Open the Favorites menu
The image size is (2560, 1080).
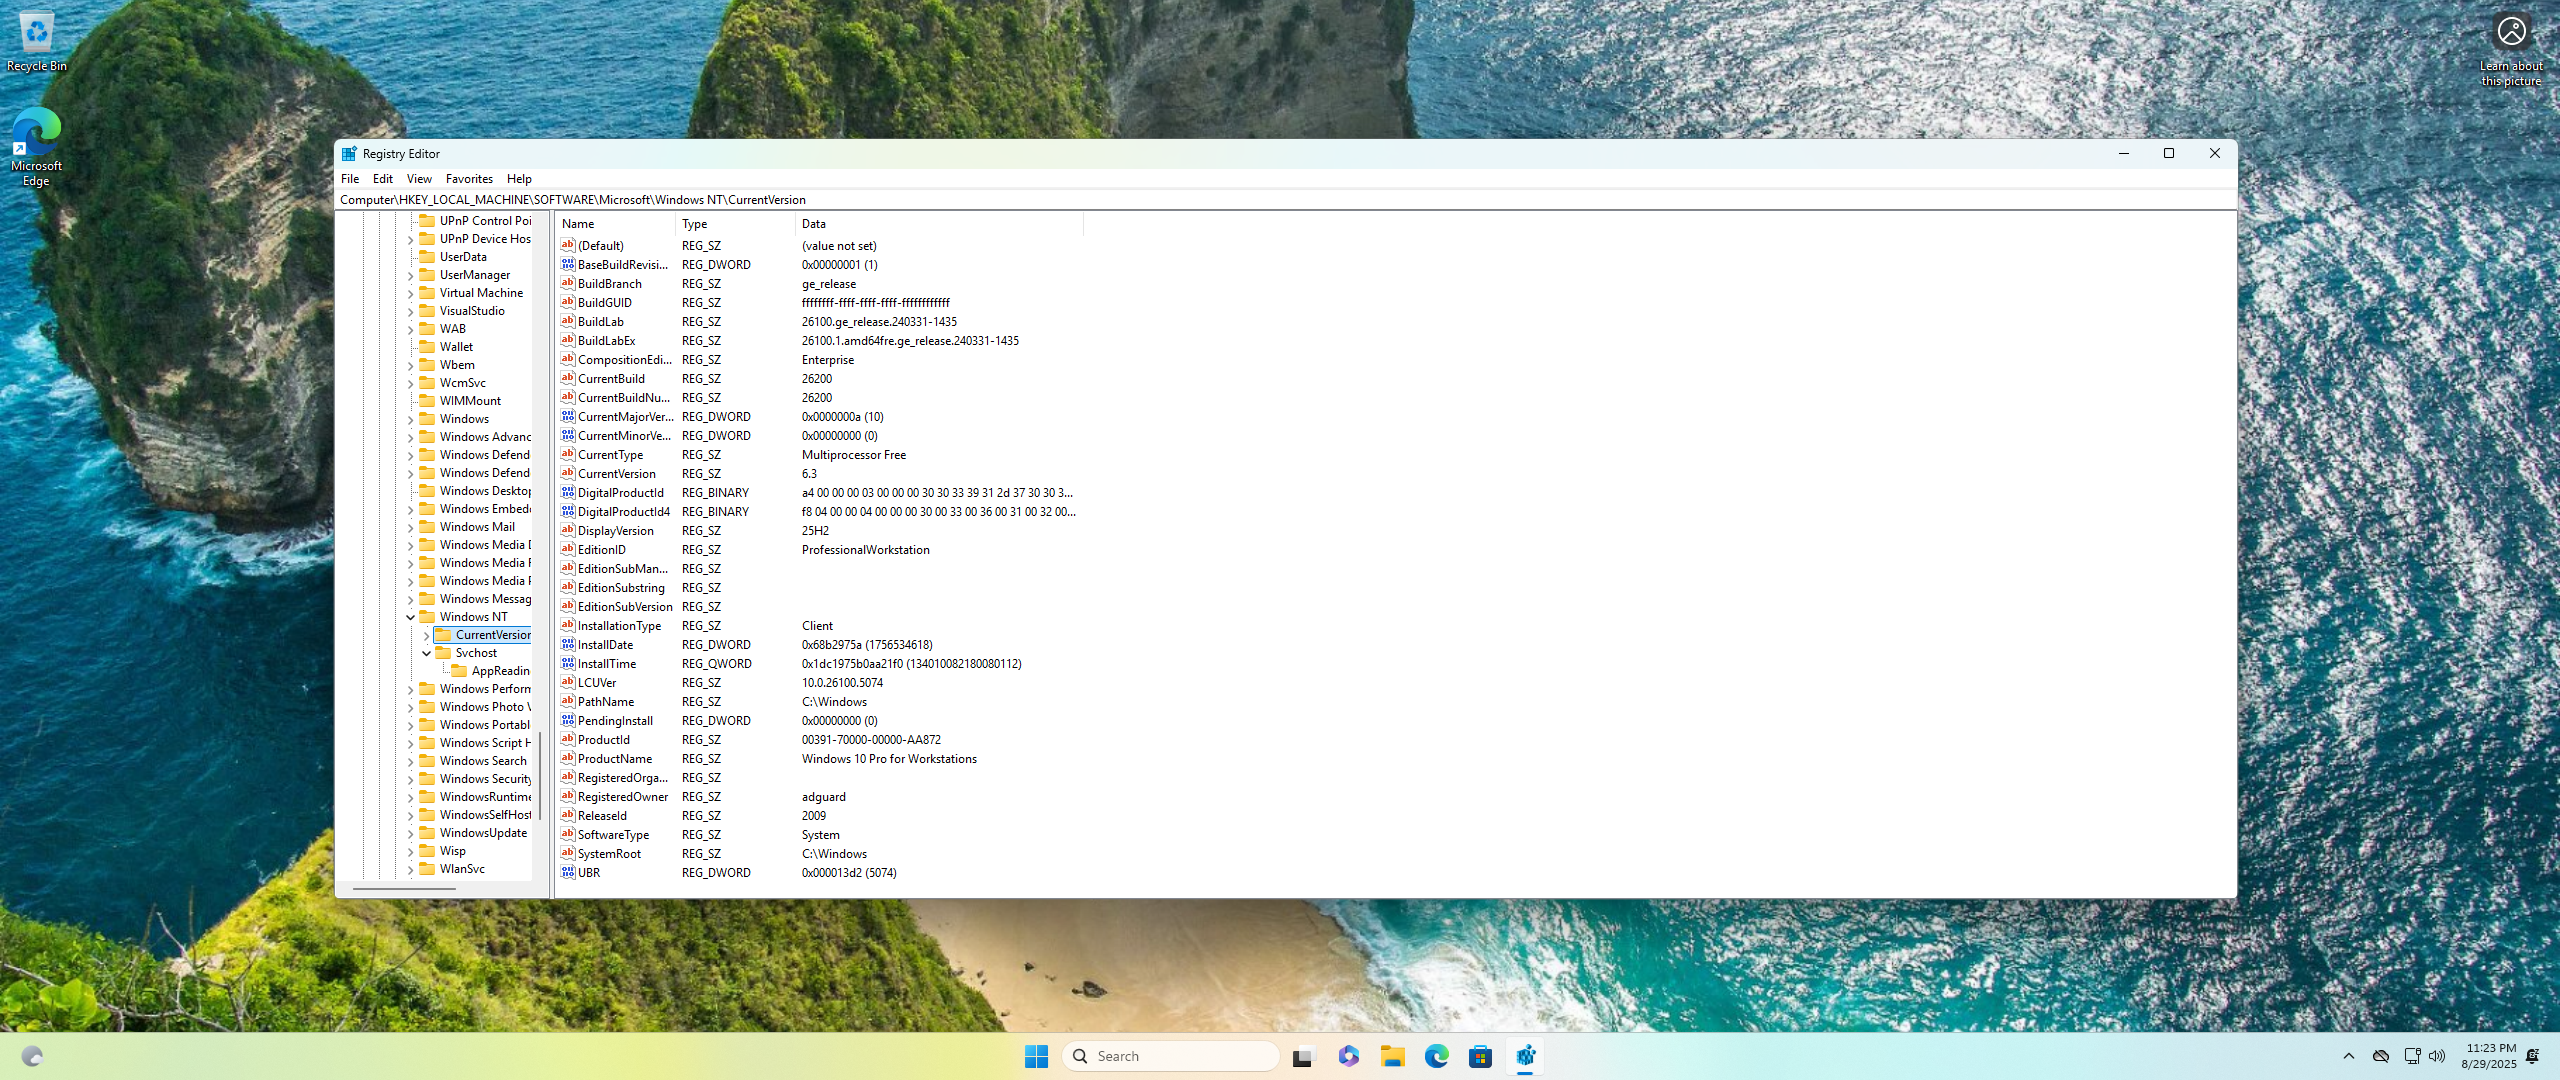pos(469,179)
